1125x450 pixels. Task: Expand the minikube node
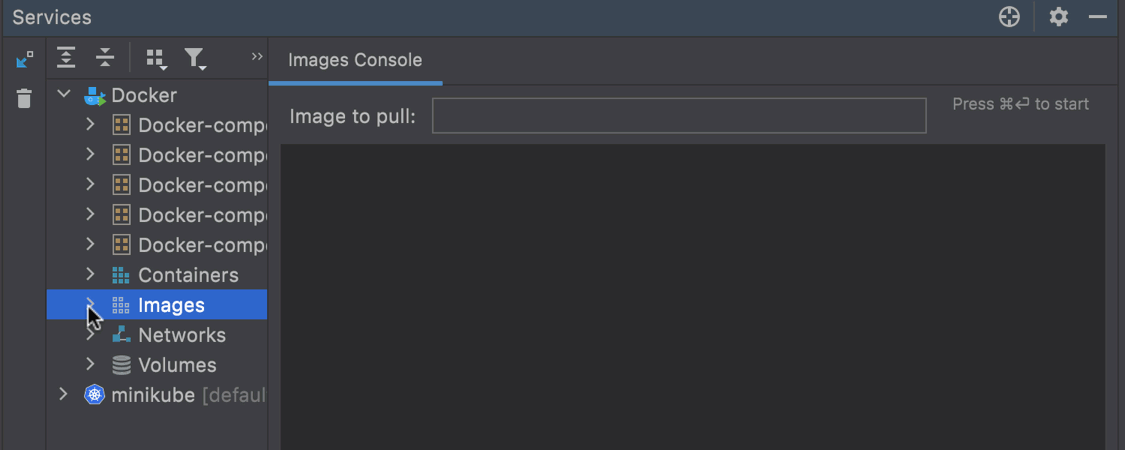[x=65, y=395]
